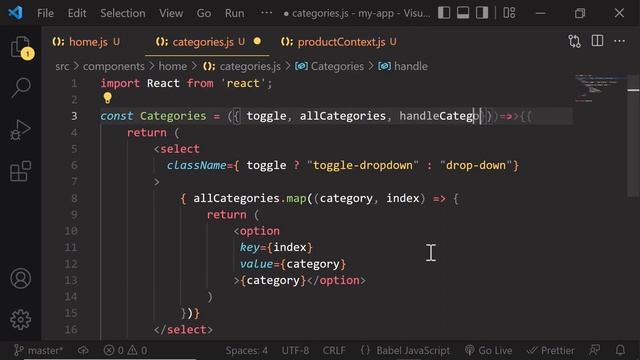Click Customize Layout icon in title bar
640x360 pixels.
point(509,13)
